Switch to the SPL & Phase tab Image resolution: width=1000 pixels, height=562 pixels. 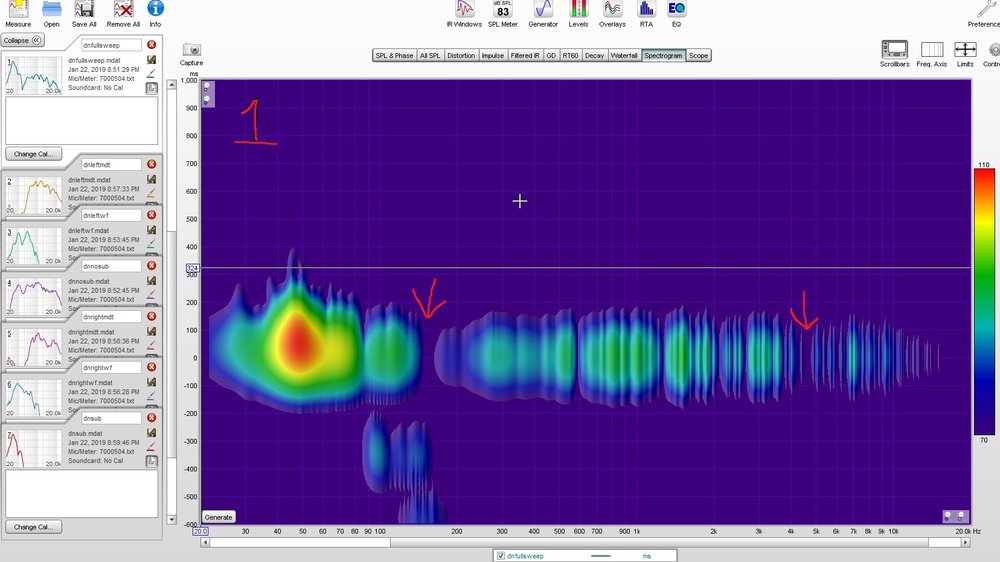394,55
